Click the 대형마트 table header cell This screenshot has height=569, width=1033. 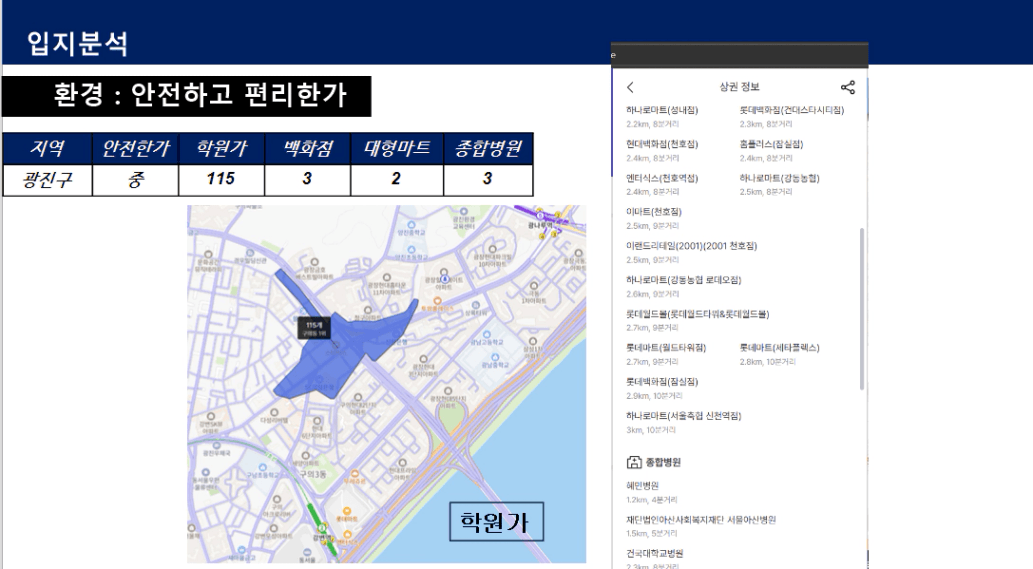(397, 148)
